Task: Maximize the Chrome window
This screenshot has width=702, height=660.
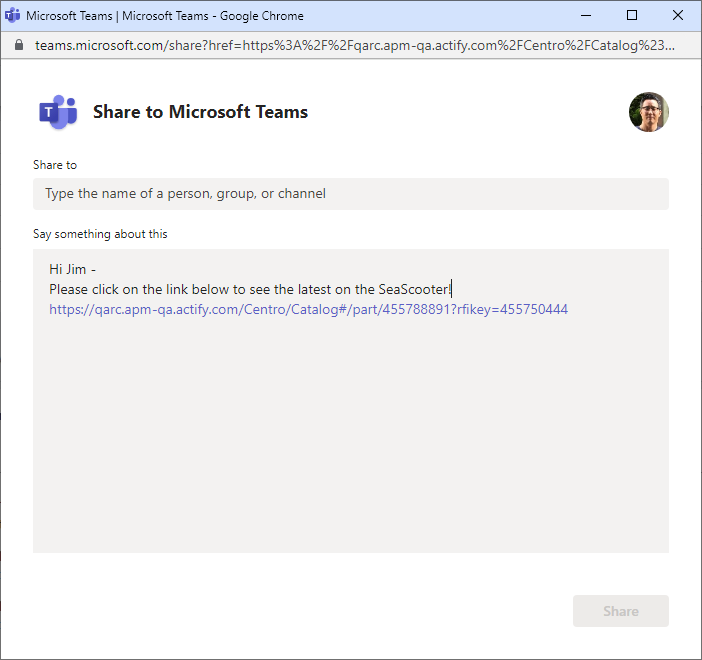Action: pos(632,16)
